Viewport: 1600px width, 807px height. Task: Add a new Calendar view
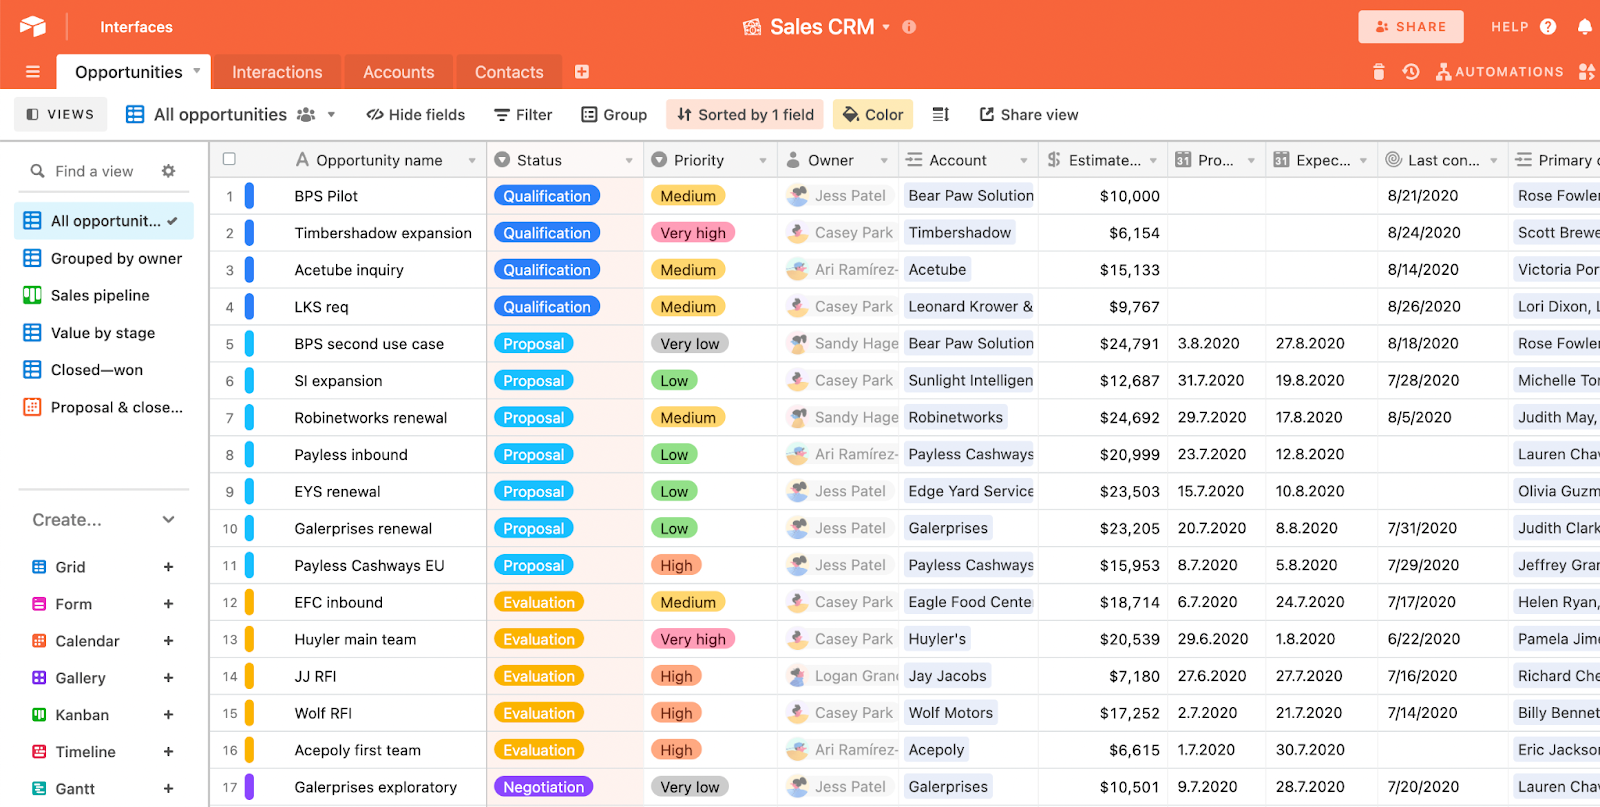(x=169, y=641)
